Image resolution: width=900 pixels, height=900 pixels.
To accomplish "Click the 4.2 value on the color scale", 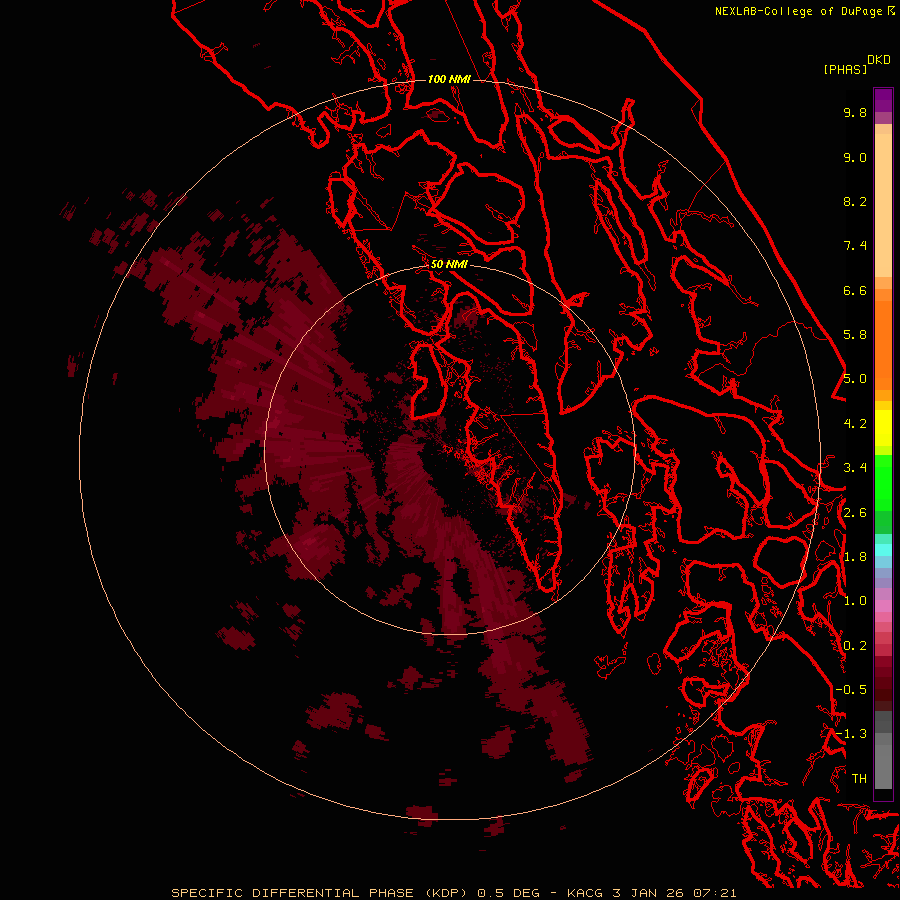I will (855, 424).
